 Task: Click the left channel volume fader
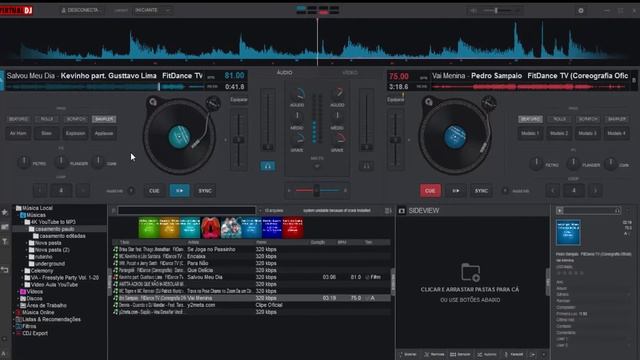coord(268,147)
